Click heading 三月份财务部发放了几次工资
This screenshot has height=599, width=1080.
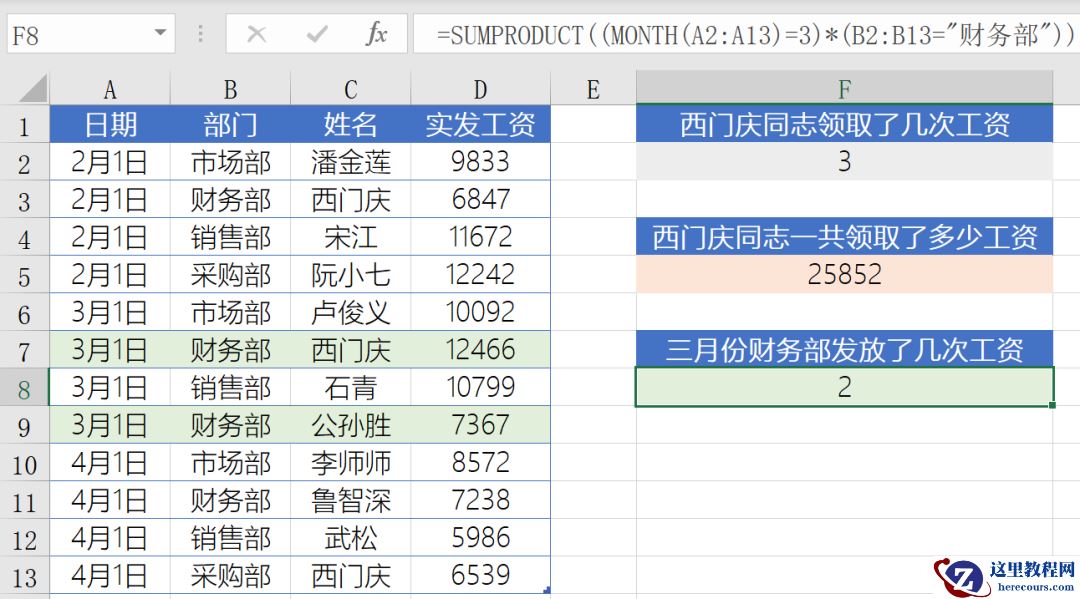point(844,350)
